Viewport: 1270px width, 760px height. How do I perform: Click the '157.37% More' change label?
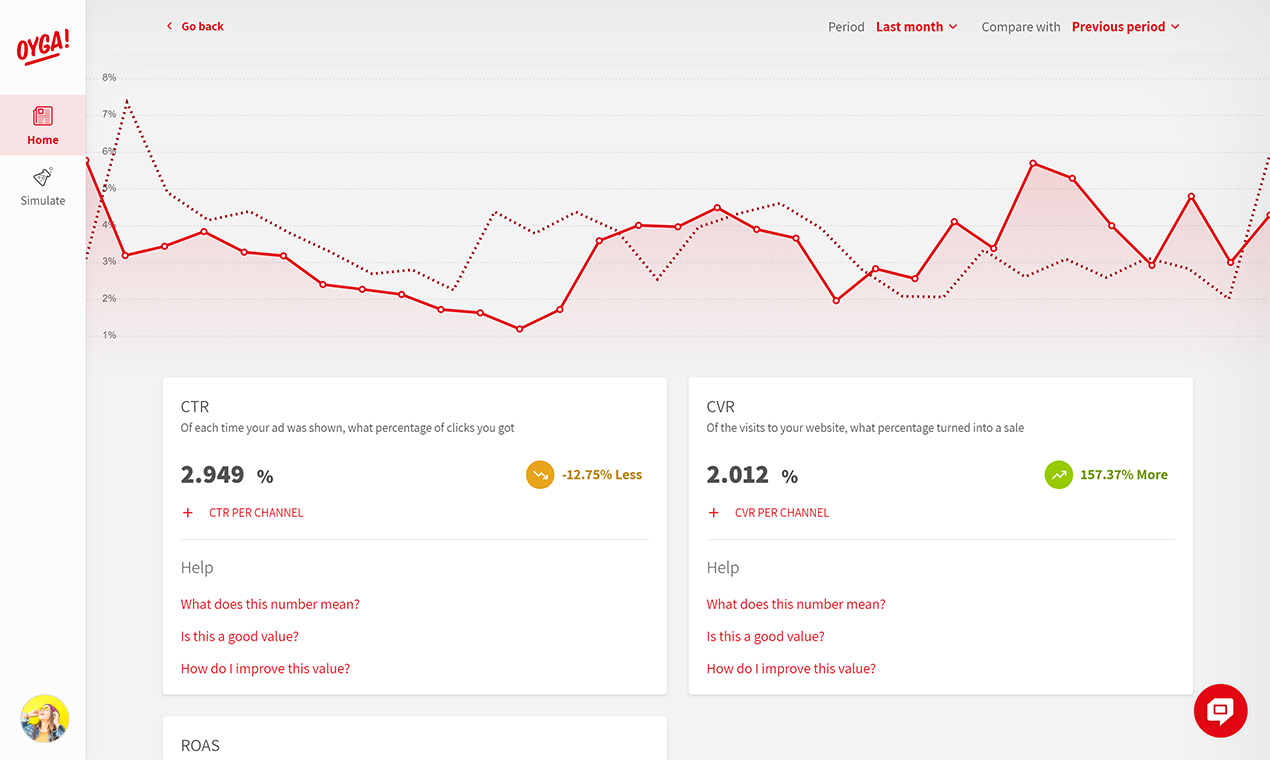[1124, 475]
